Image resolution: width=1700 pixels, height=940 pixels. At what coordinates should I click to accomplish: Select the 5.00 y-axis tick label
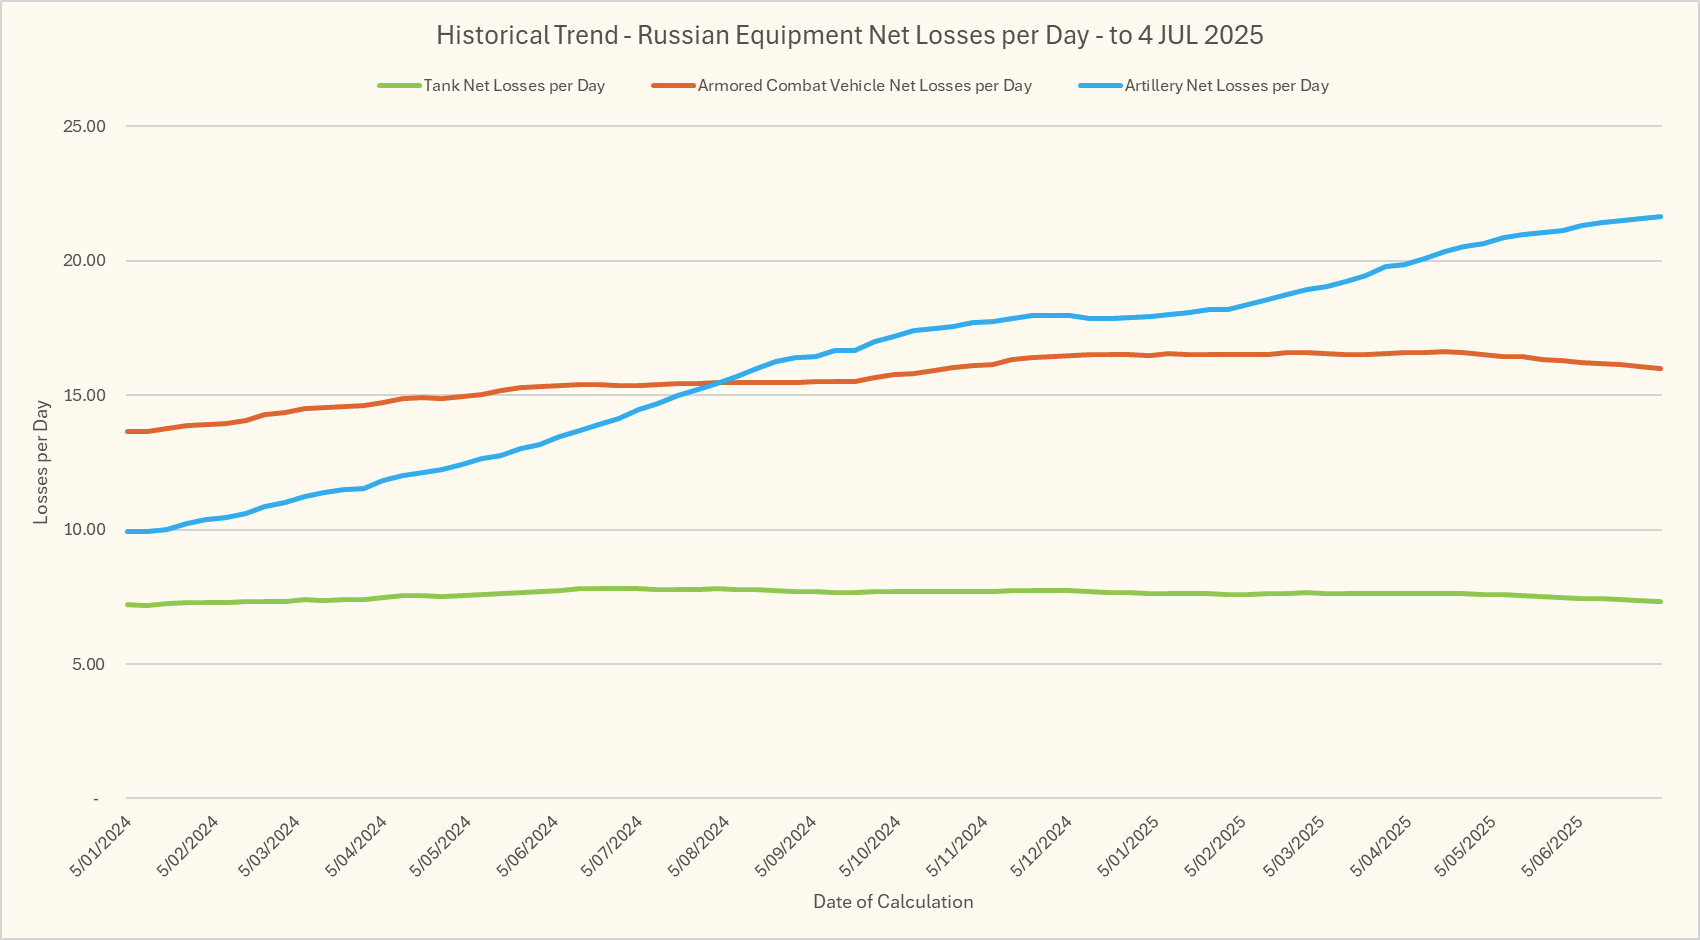pyautogui.click(x=88, y=664)
